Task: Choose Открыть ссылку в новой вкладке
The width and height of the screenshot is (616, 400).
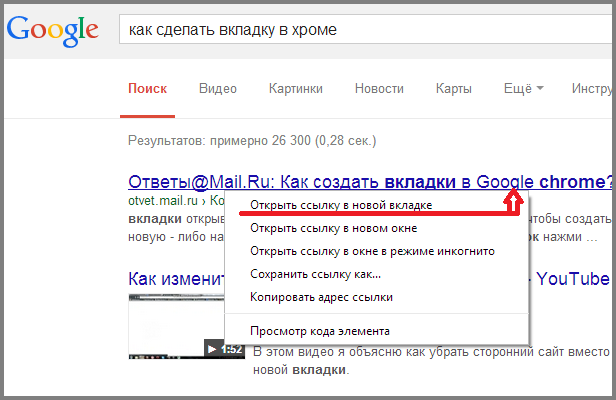Action: [x=341, y=205]
